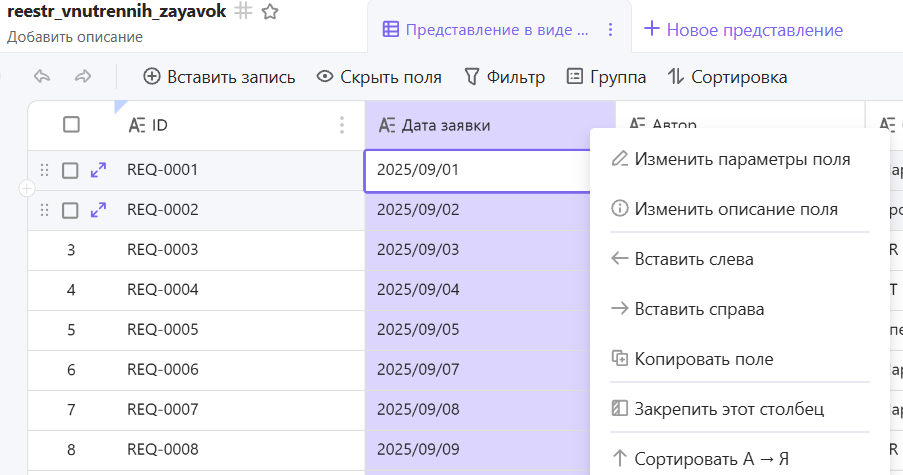Choose 'Копировать поле' menu item
This screenshot has width=903, height=475.
pos(739,359)
